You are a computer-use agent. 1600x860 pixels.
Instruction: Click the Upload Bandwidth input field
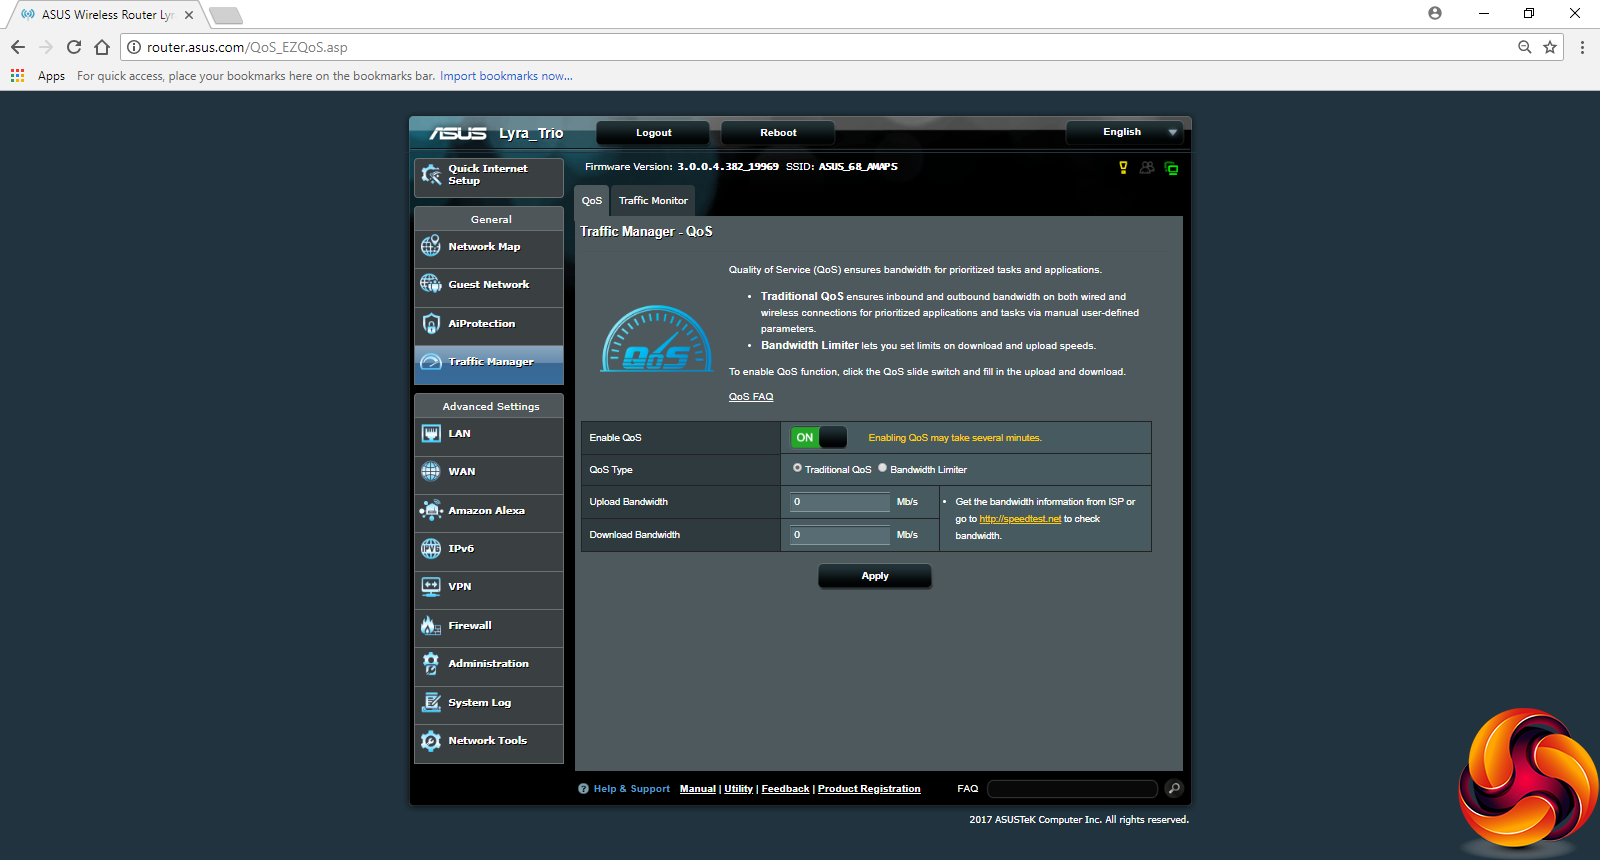tap(839, 502)
